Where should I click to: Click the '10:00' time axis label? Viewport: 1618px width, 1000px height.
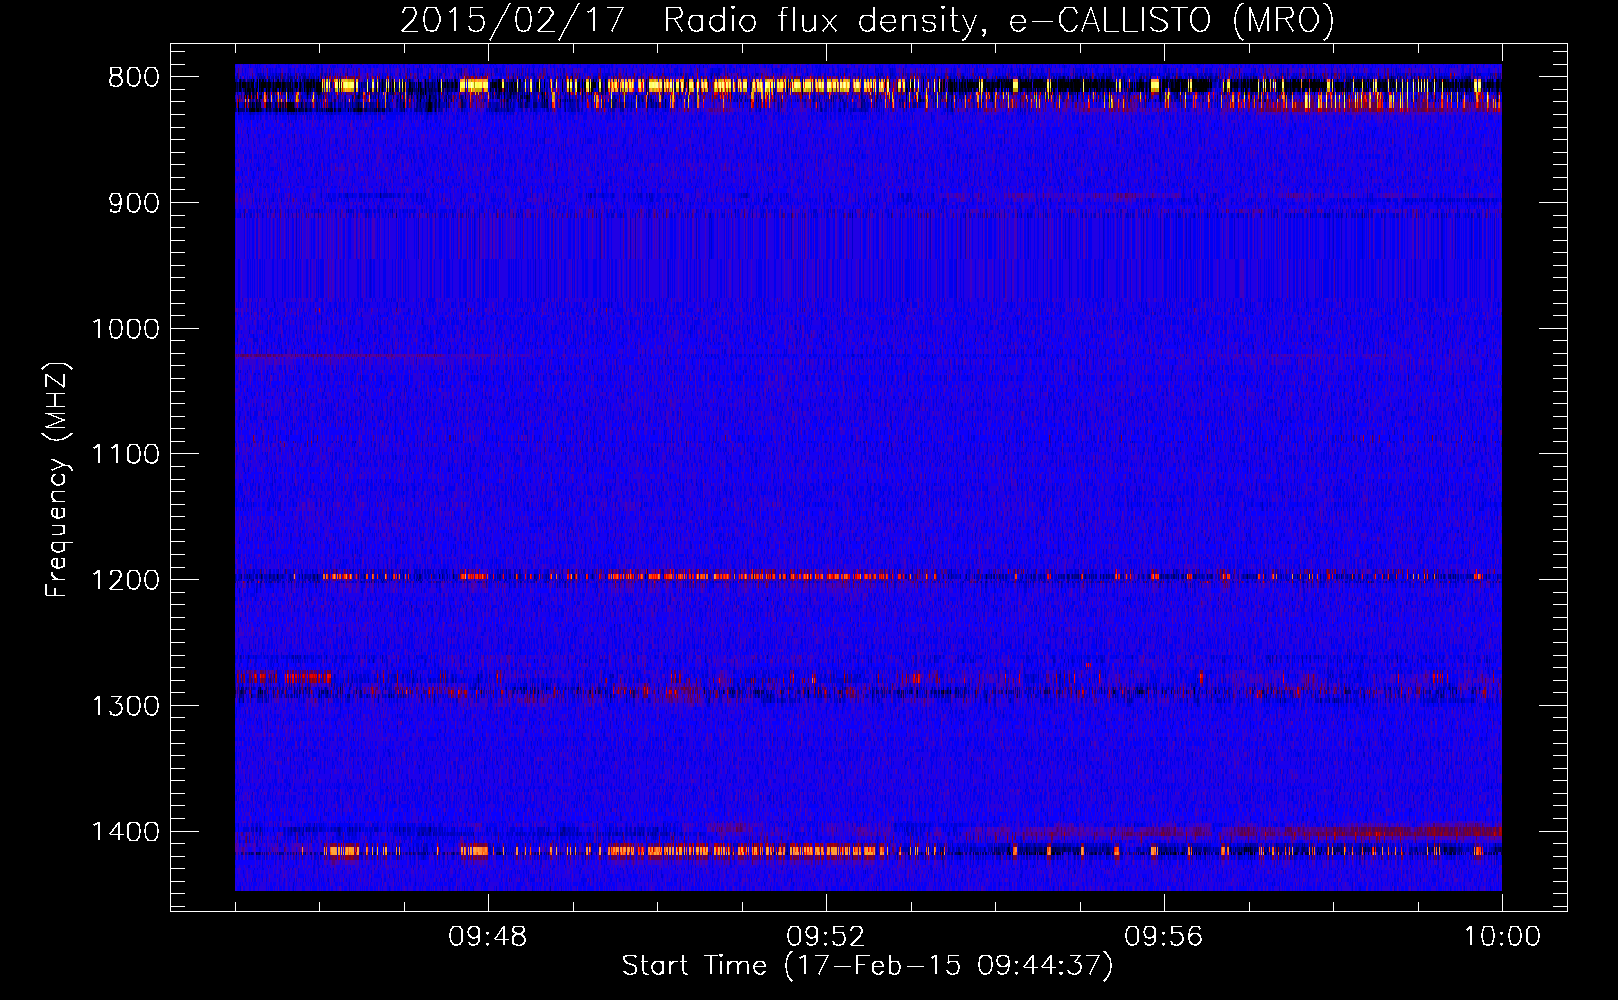tap(1502, 937)
